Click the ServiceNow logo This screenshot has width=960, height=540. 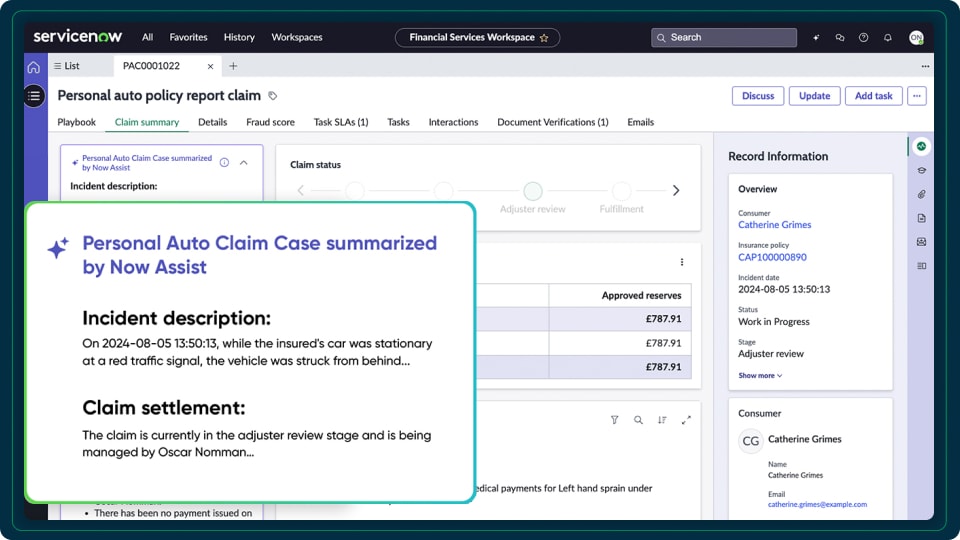[78, 37]
